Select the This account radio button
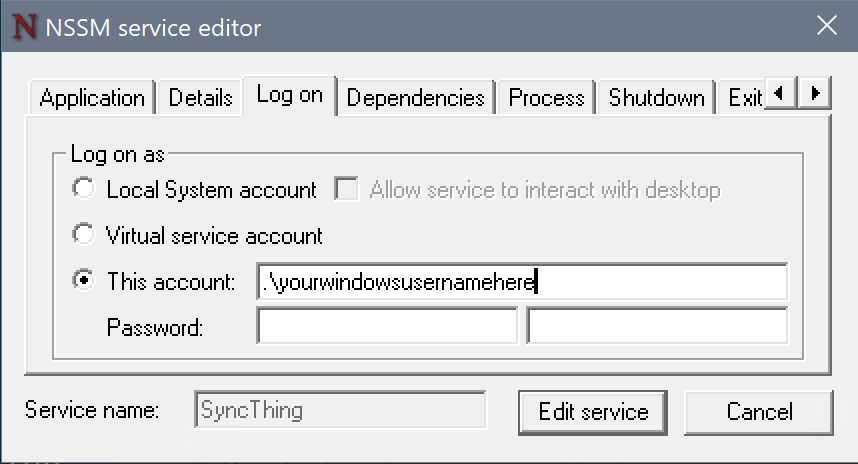This screenshot has width=858, height=464. tap(84, 280)
